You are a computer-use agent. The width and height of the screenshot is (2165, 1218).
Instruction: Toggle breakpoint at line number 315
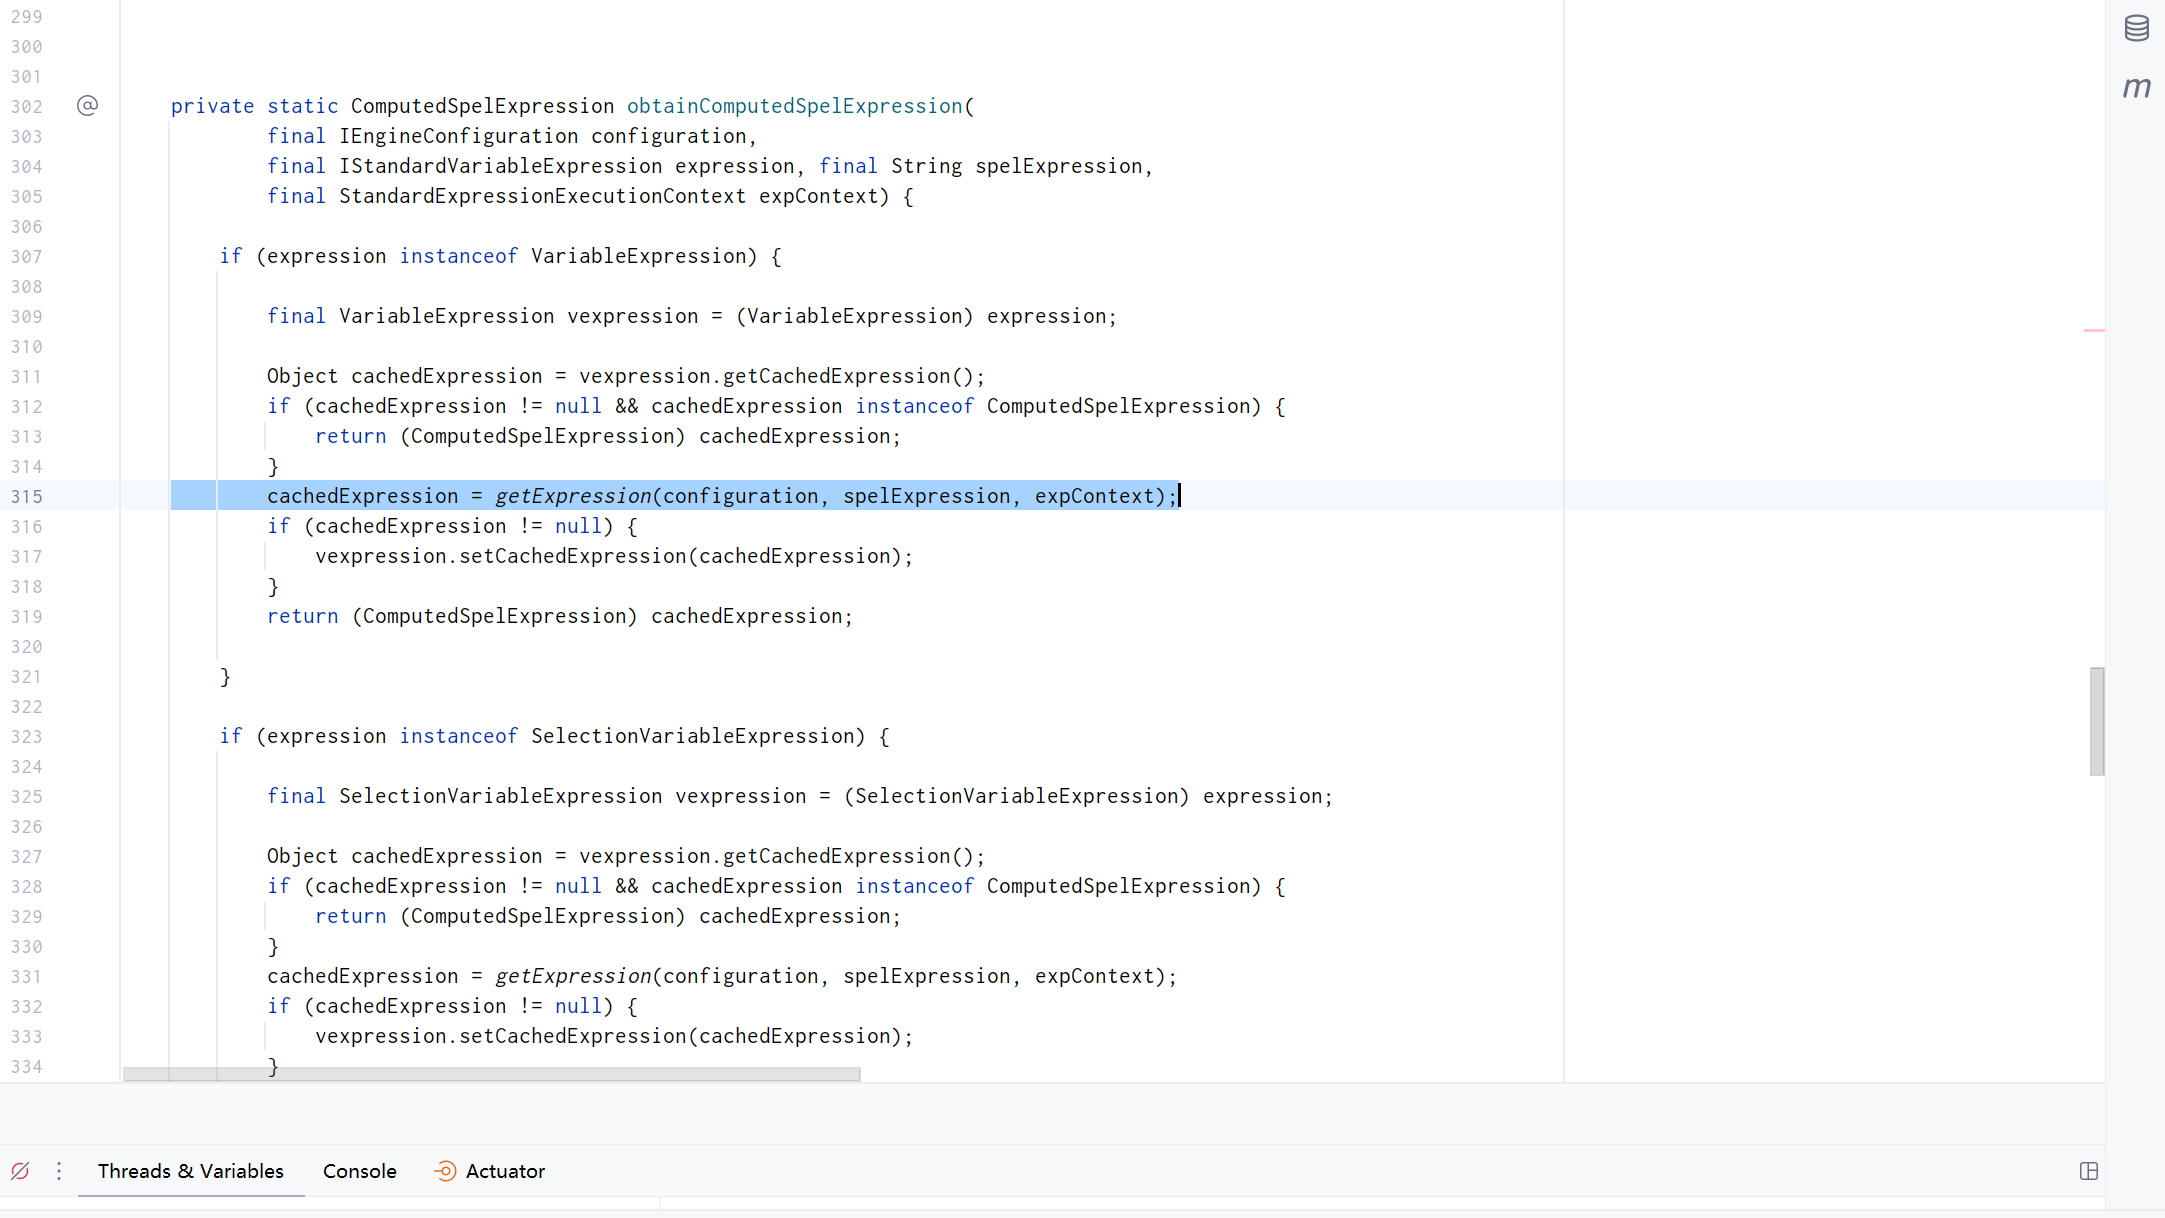27,496
